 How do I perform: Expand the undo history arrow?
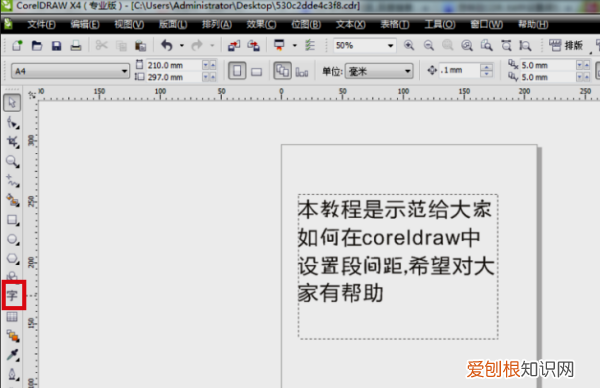pos(182,46)
